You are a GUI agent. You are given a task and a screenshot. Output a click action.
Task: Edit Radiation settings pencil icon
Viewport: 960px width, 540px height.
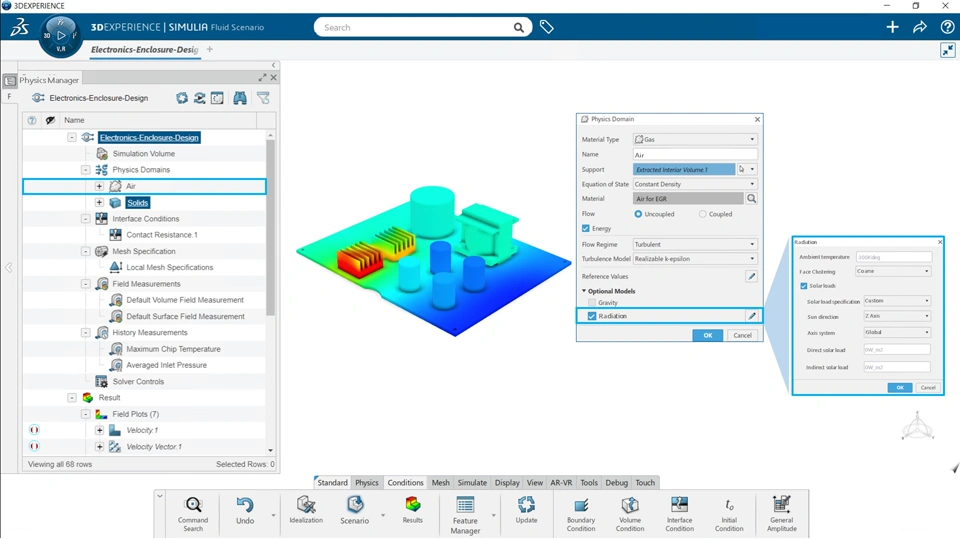[752, 316]
